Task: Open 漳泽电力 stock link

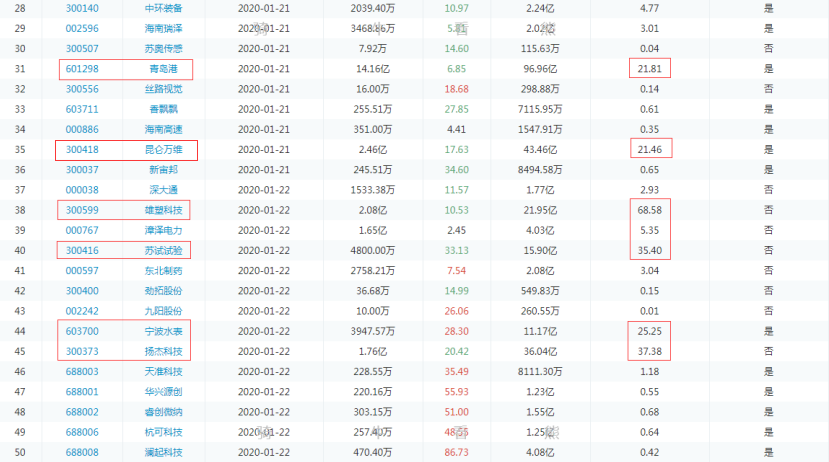Action: [163, 230]
